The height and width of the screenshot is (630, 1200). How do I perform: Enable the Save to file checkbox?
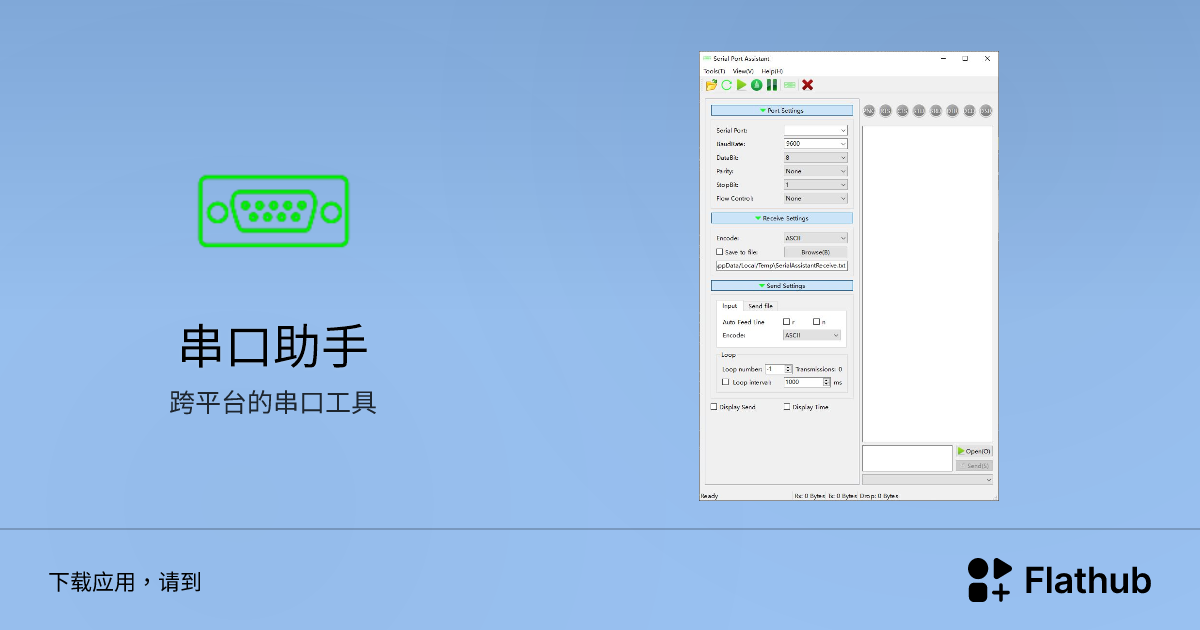(719, 252)
